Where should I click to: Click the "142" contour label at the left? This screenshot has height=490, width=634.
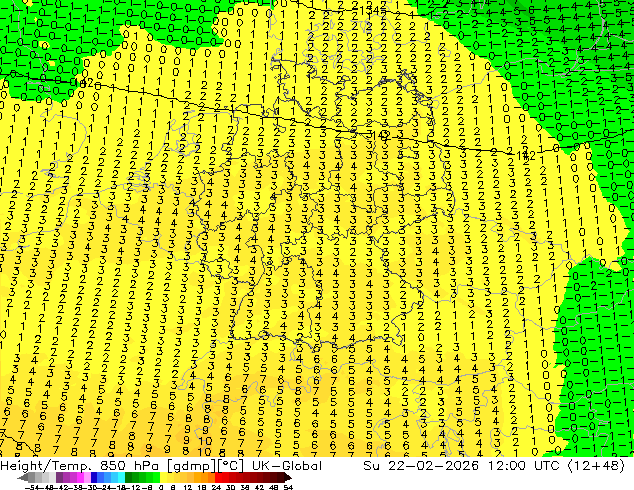point(85,83)
